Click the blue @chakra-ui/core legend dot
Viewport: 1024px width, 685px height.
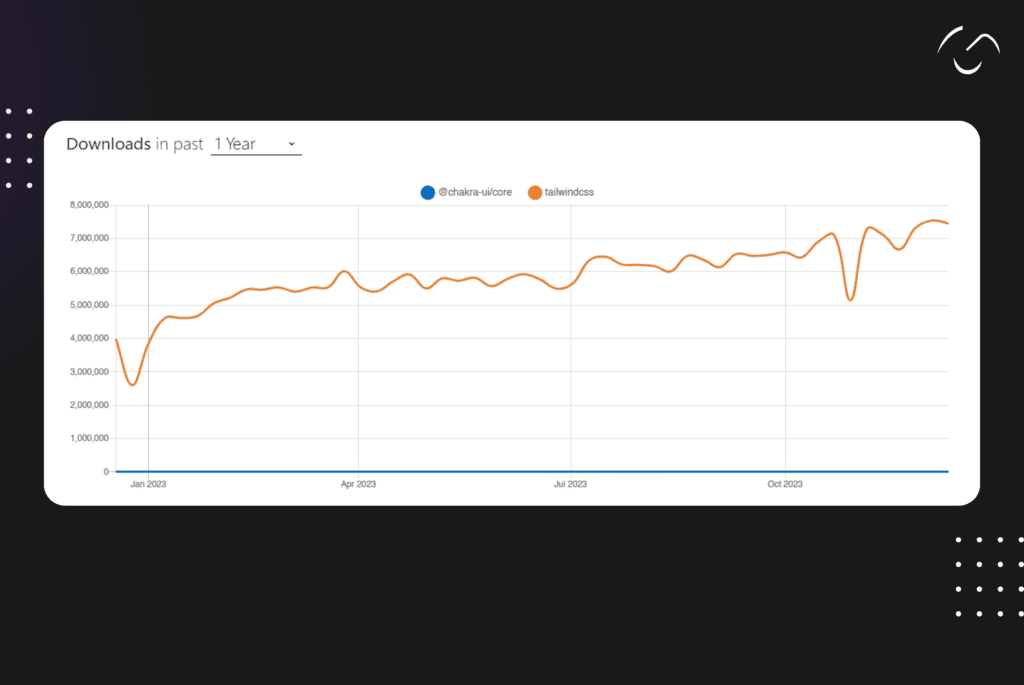pos(427,192)
